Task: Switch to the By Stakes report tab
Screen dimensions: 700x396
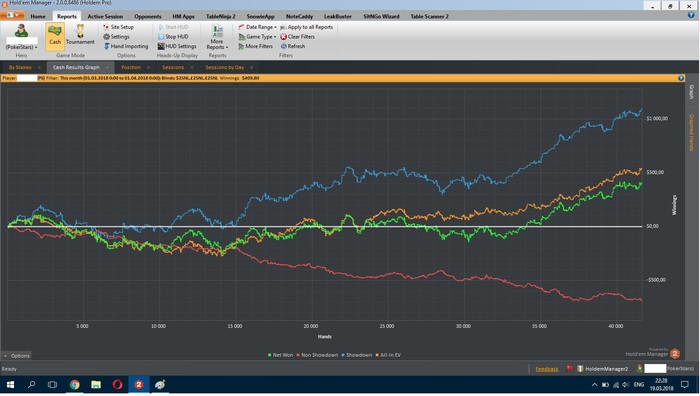Action: pos(20,67)
